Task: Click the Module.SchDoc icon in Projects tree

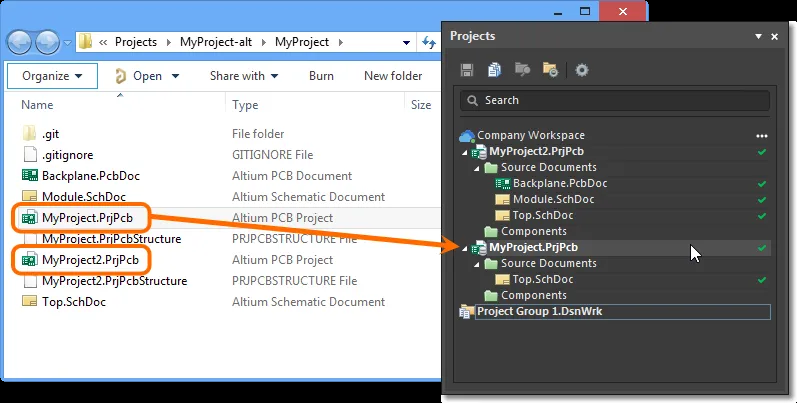Action: [502, 200]
